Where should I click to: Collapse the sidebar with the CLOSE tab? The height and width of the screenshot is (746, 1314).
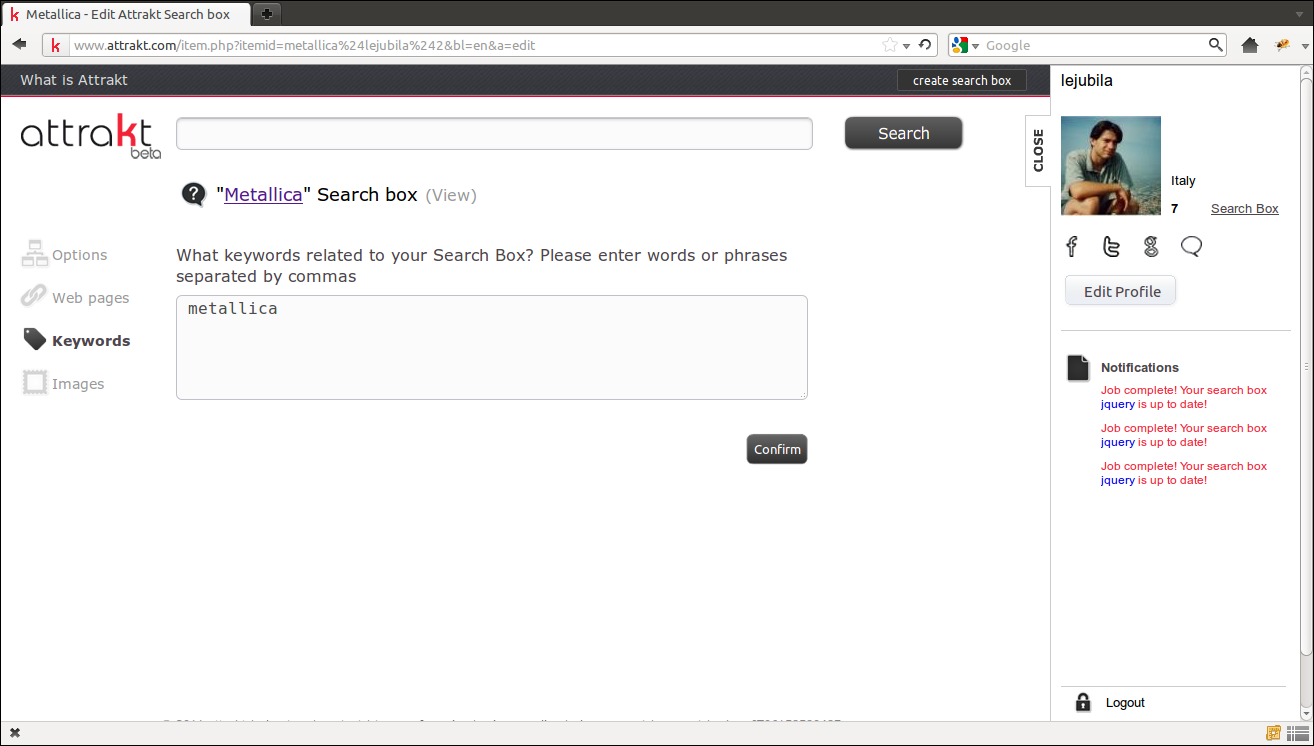[x=1038, y=150]
